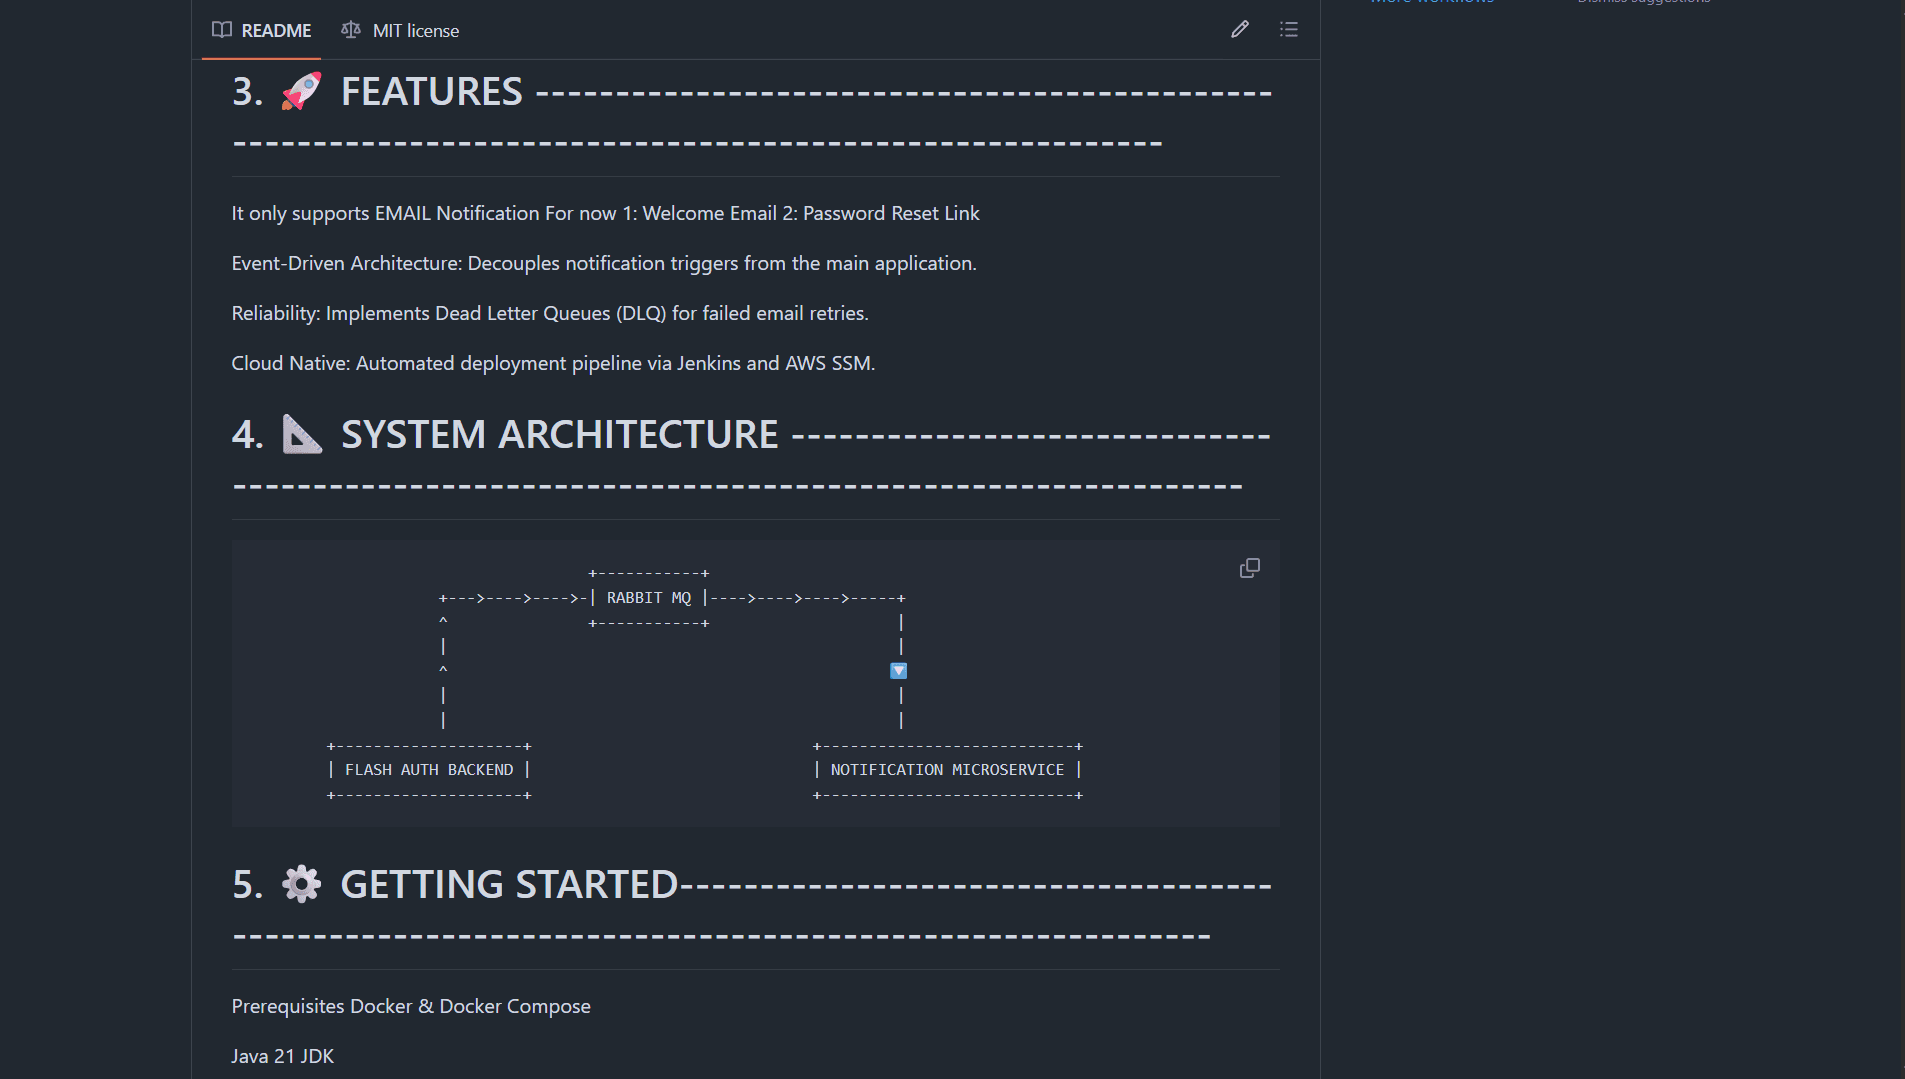Screen dimensions: 1905x1079
Task: Dismiss the workflow suggestions
Action: 1643,2
